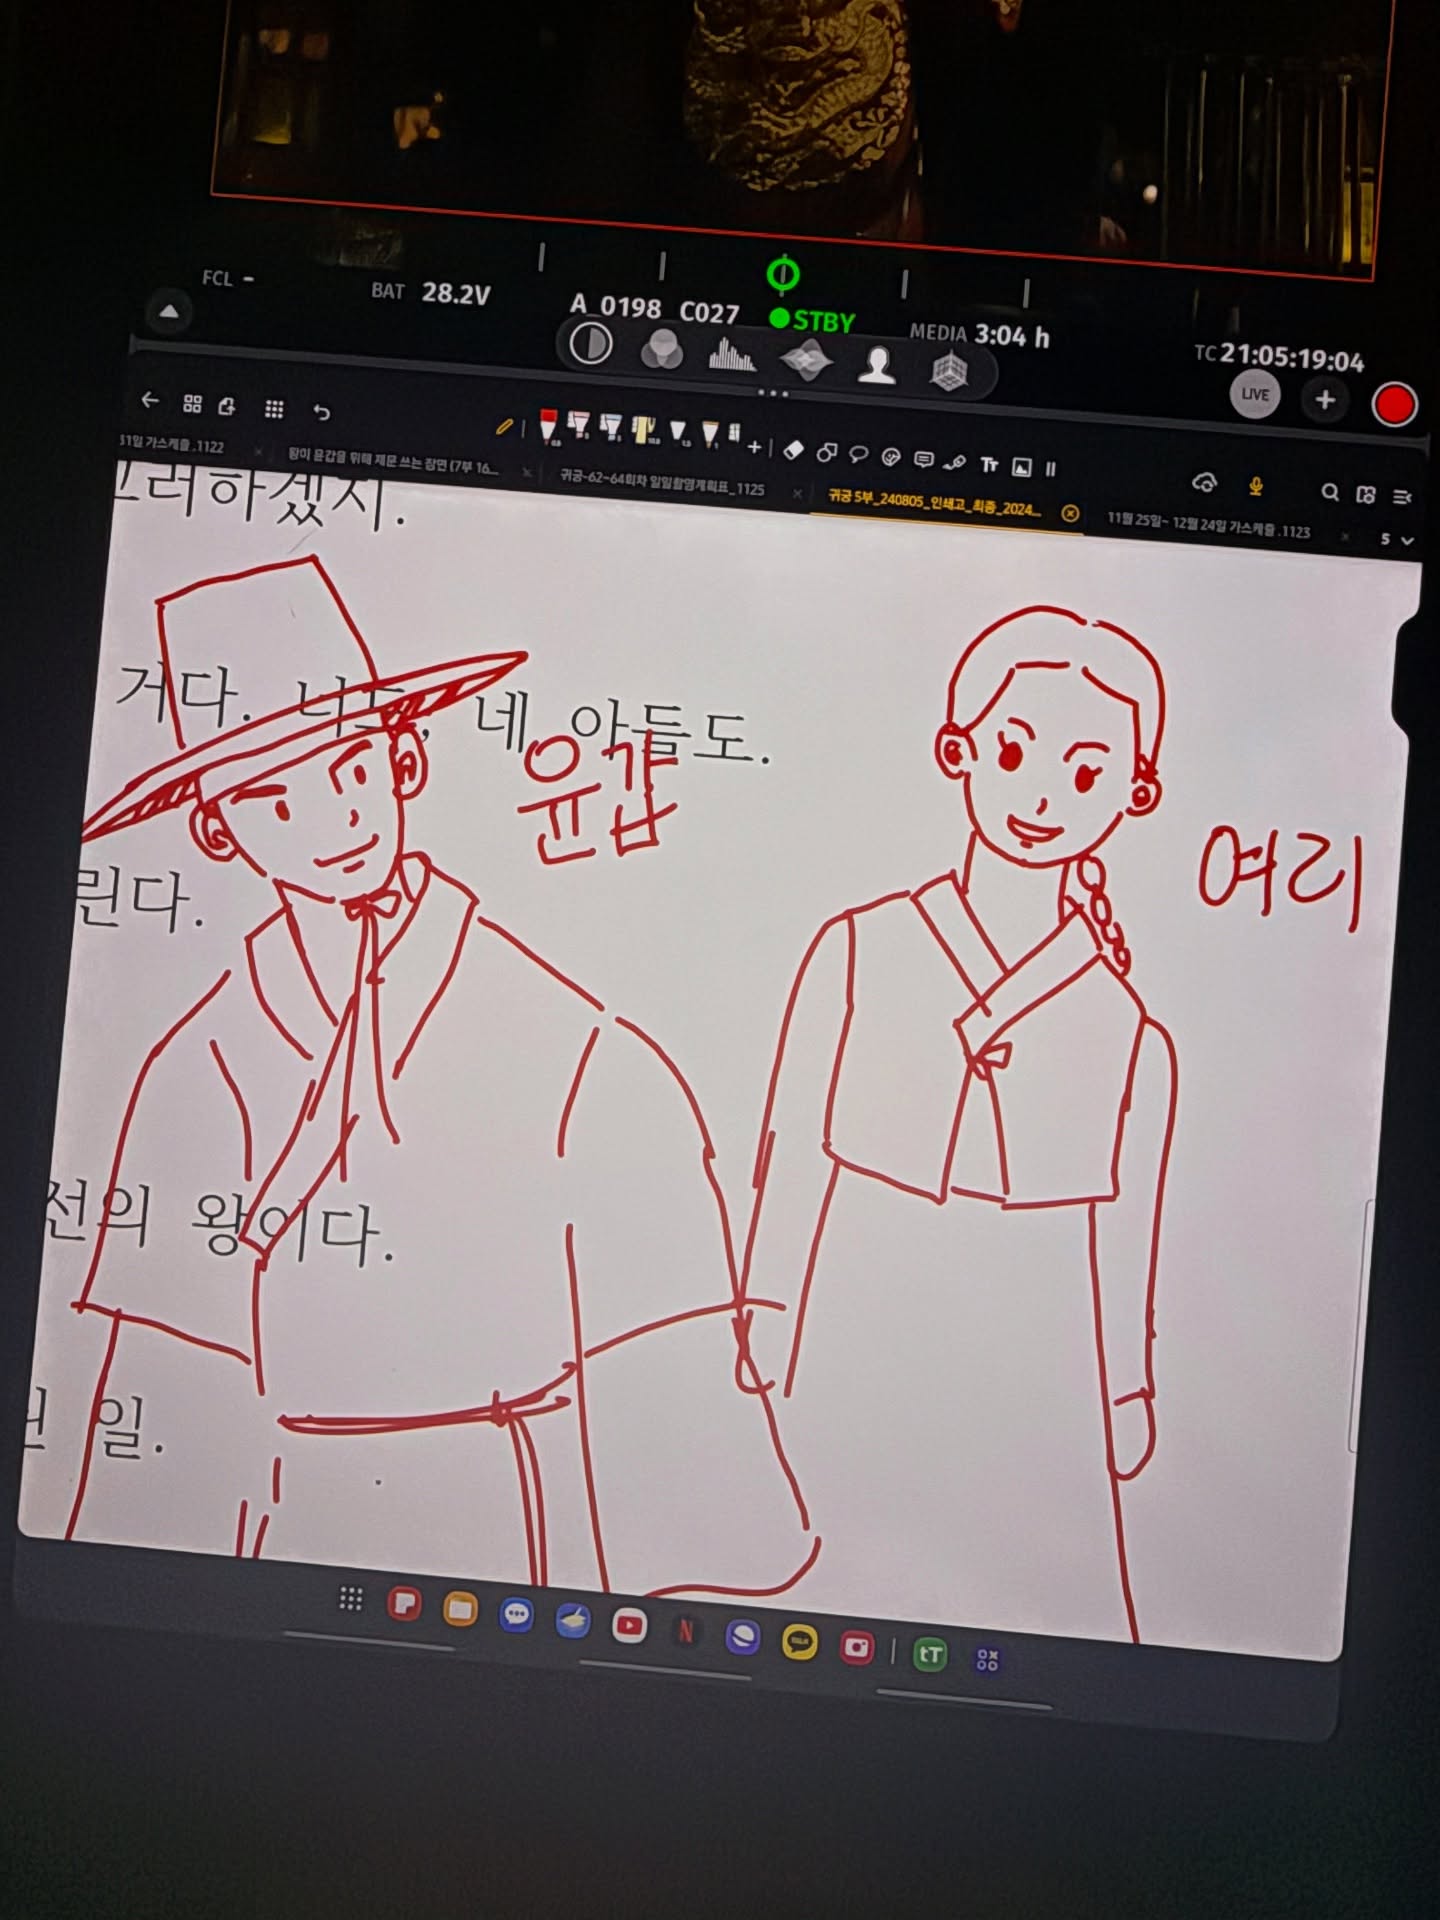1440x1920 pixels.
Task: Expand the tab count dropdown showing 5
Action: click(x=1398, y=540)
